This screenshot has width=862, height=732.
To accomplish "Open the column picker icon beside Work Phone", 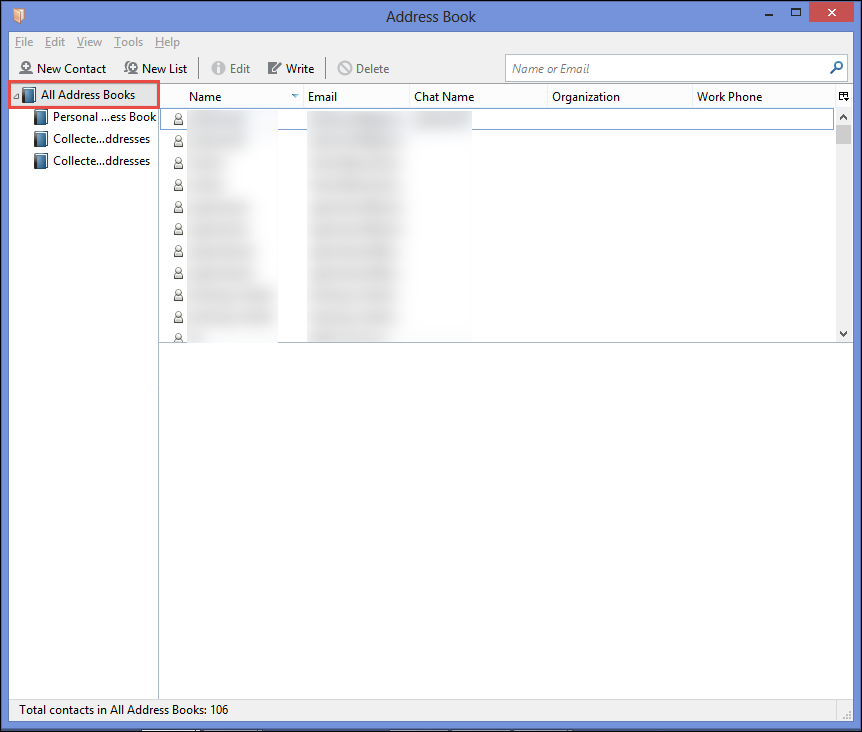I will pyautogui.click(x=843, y=97).
